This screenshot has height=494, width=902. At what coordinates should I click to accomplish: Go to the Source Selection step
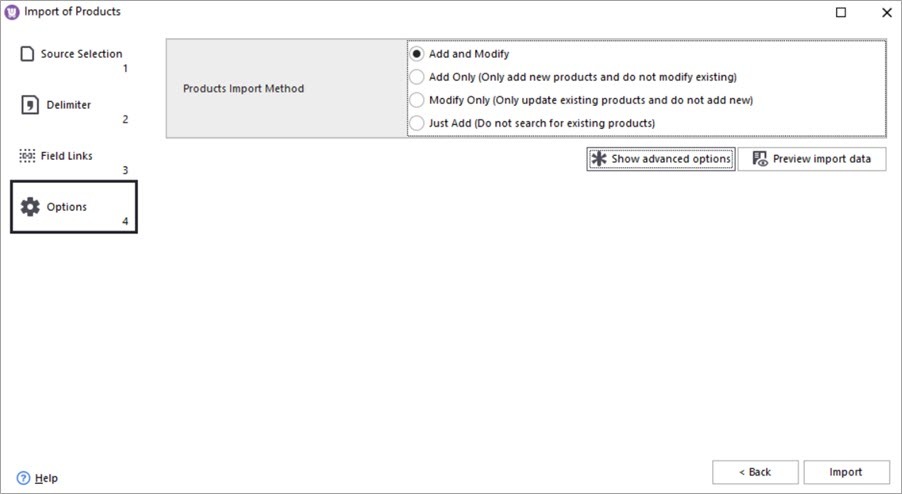pos(81,54)
